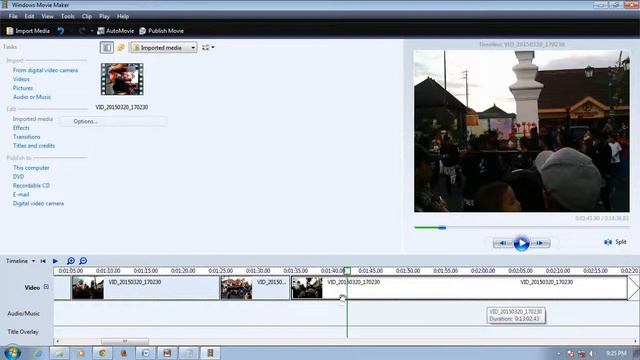Viewport: 640px width, 360px height.
Task: Click the Audio or Music import link
Action: [32, 97]
